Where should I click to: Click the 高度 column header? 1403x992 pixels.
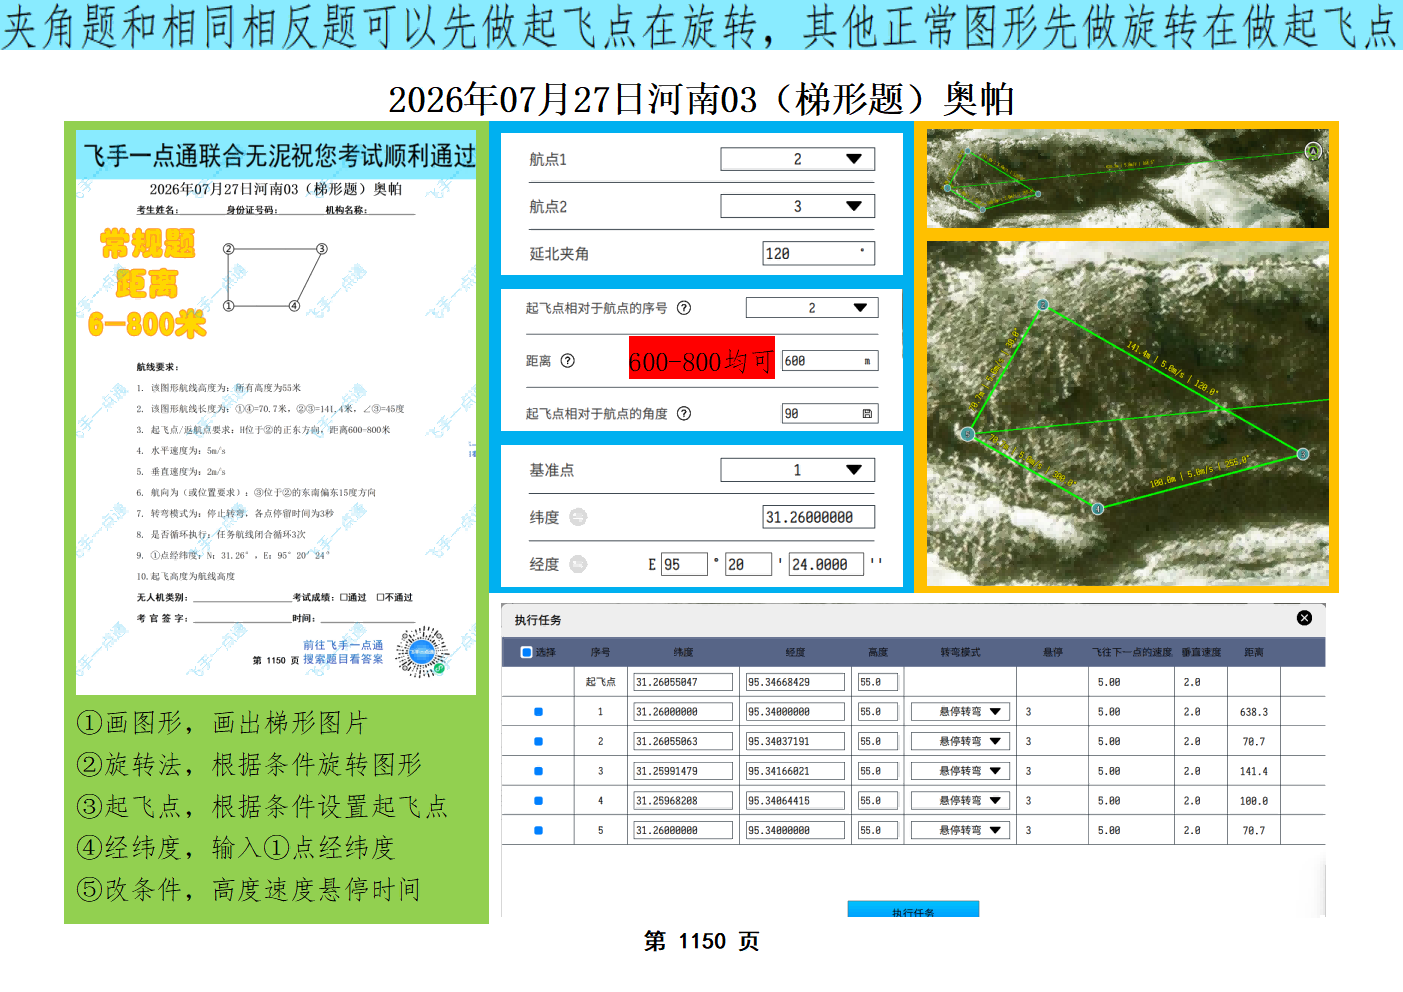(878, 652)
